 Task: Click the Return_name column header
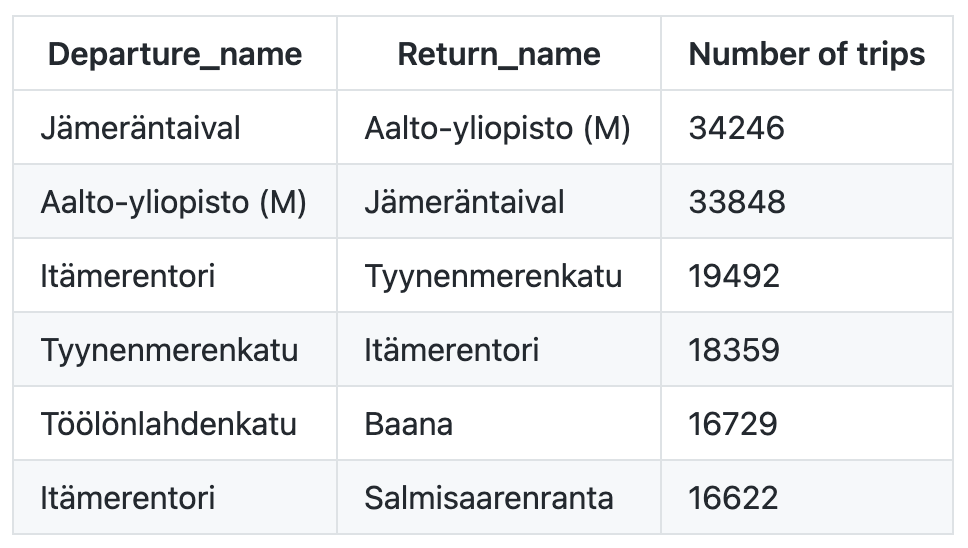498,54
